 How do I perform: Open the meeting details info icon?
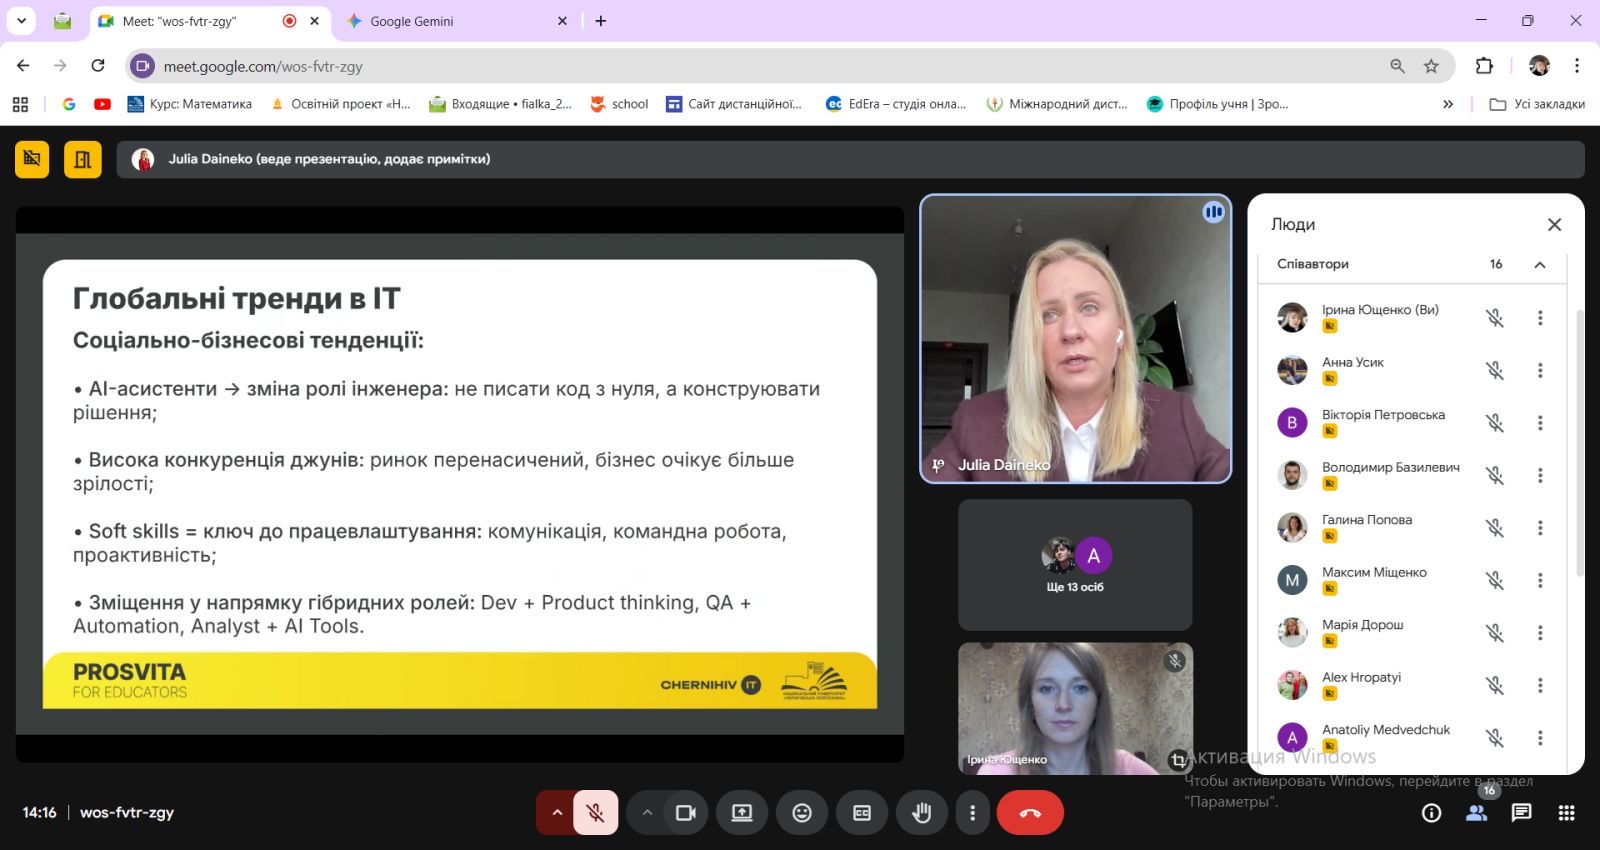point(1432,813)
